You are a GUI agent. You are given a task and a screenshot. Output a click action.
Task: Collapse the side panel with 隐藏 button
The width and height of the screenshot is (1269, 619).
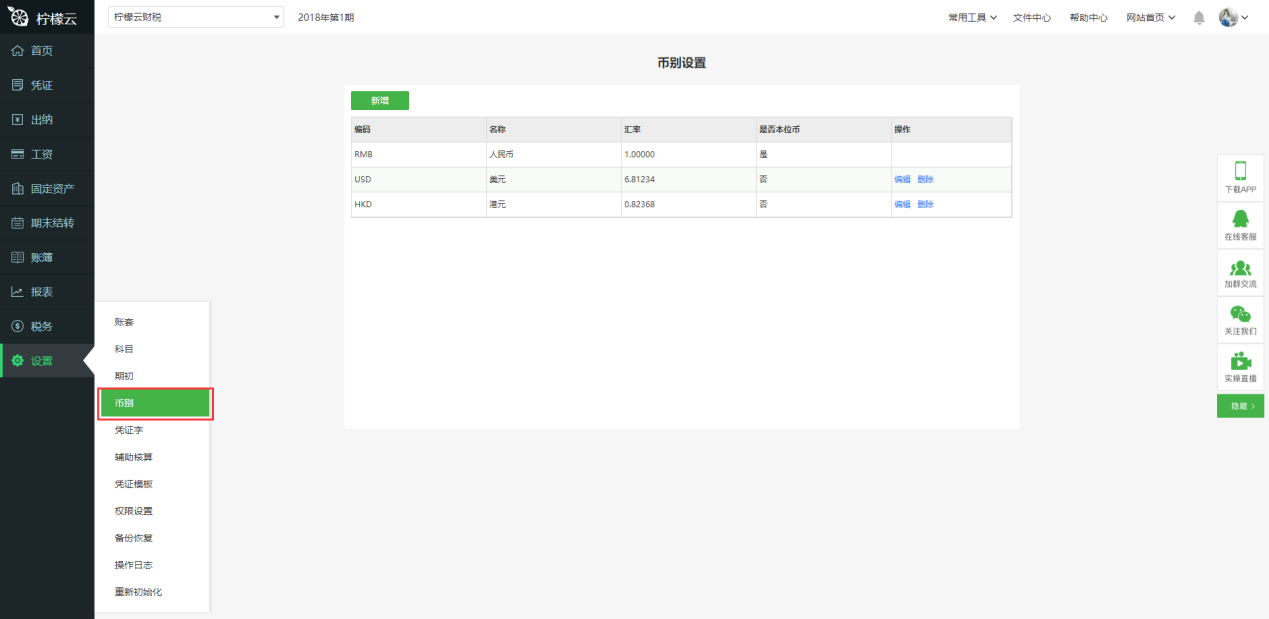(1240, 406)
